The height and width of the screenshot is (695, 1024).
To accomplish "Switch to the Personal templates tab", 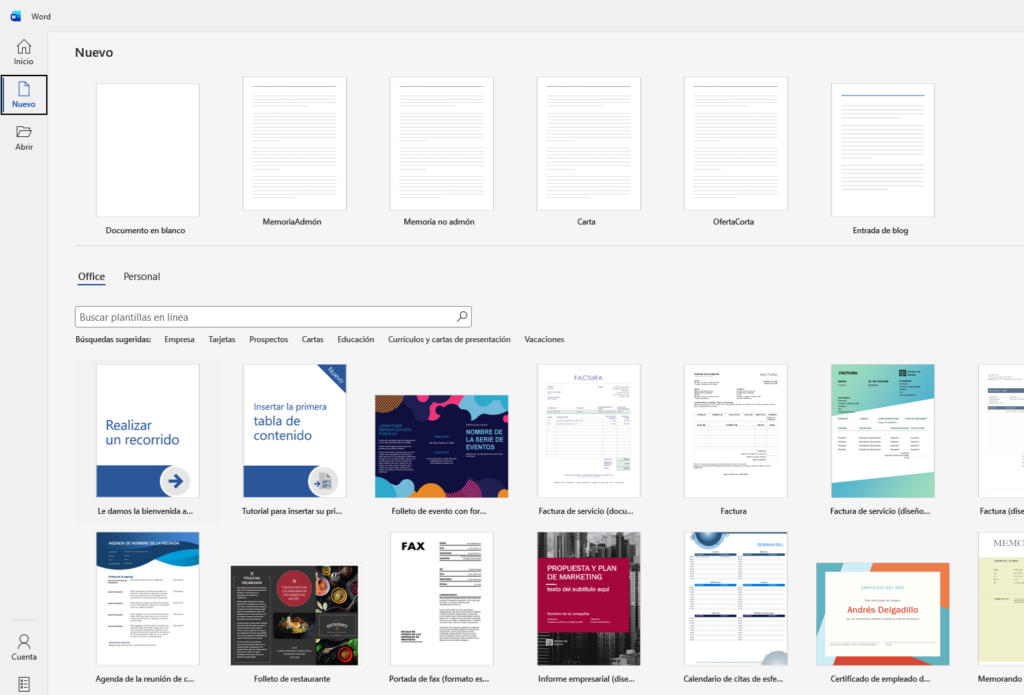I will point(142,276).
